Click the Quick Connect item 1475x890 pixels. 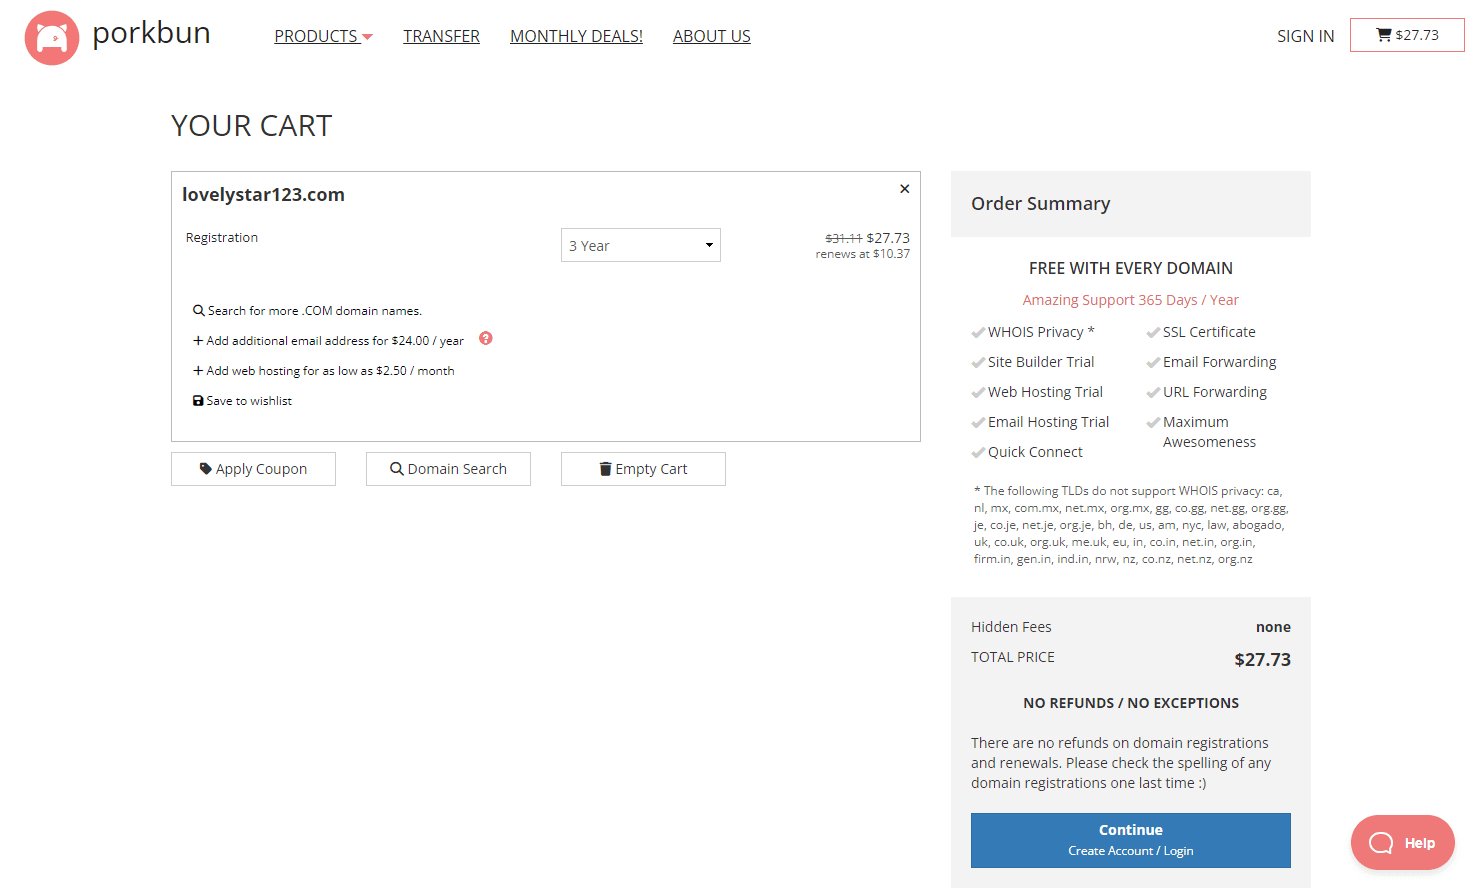[1027, 452]
